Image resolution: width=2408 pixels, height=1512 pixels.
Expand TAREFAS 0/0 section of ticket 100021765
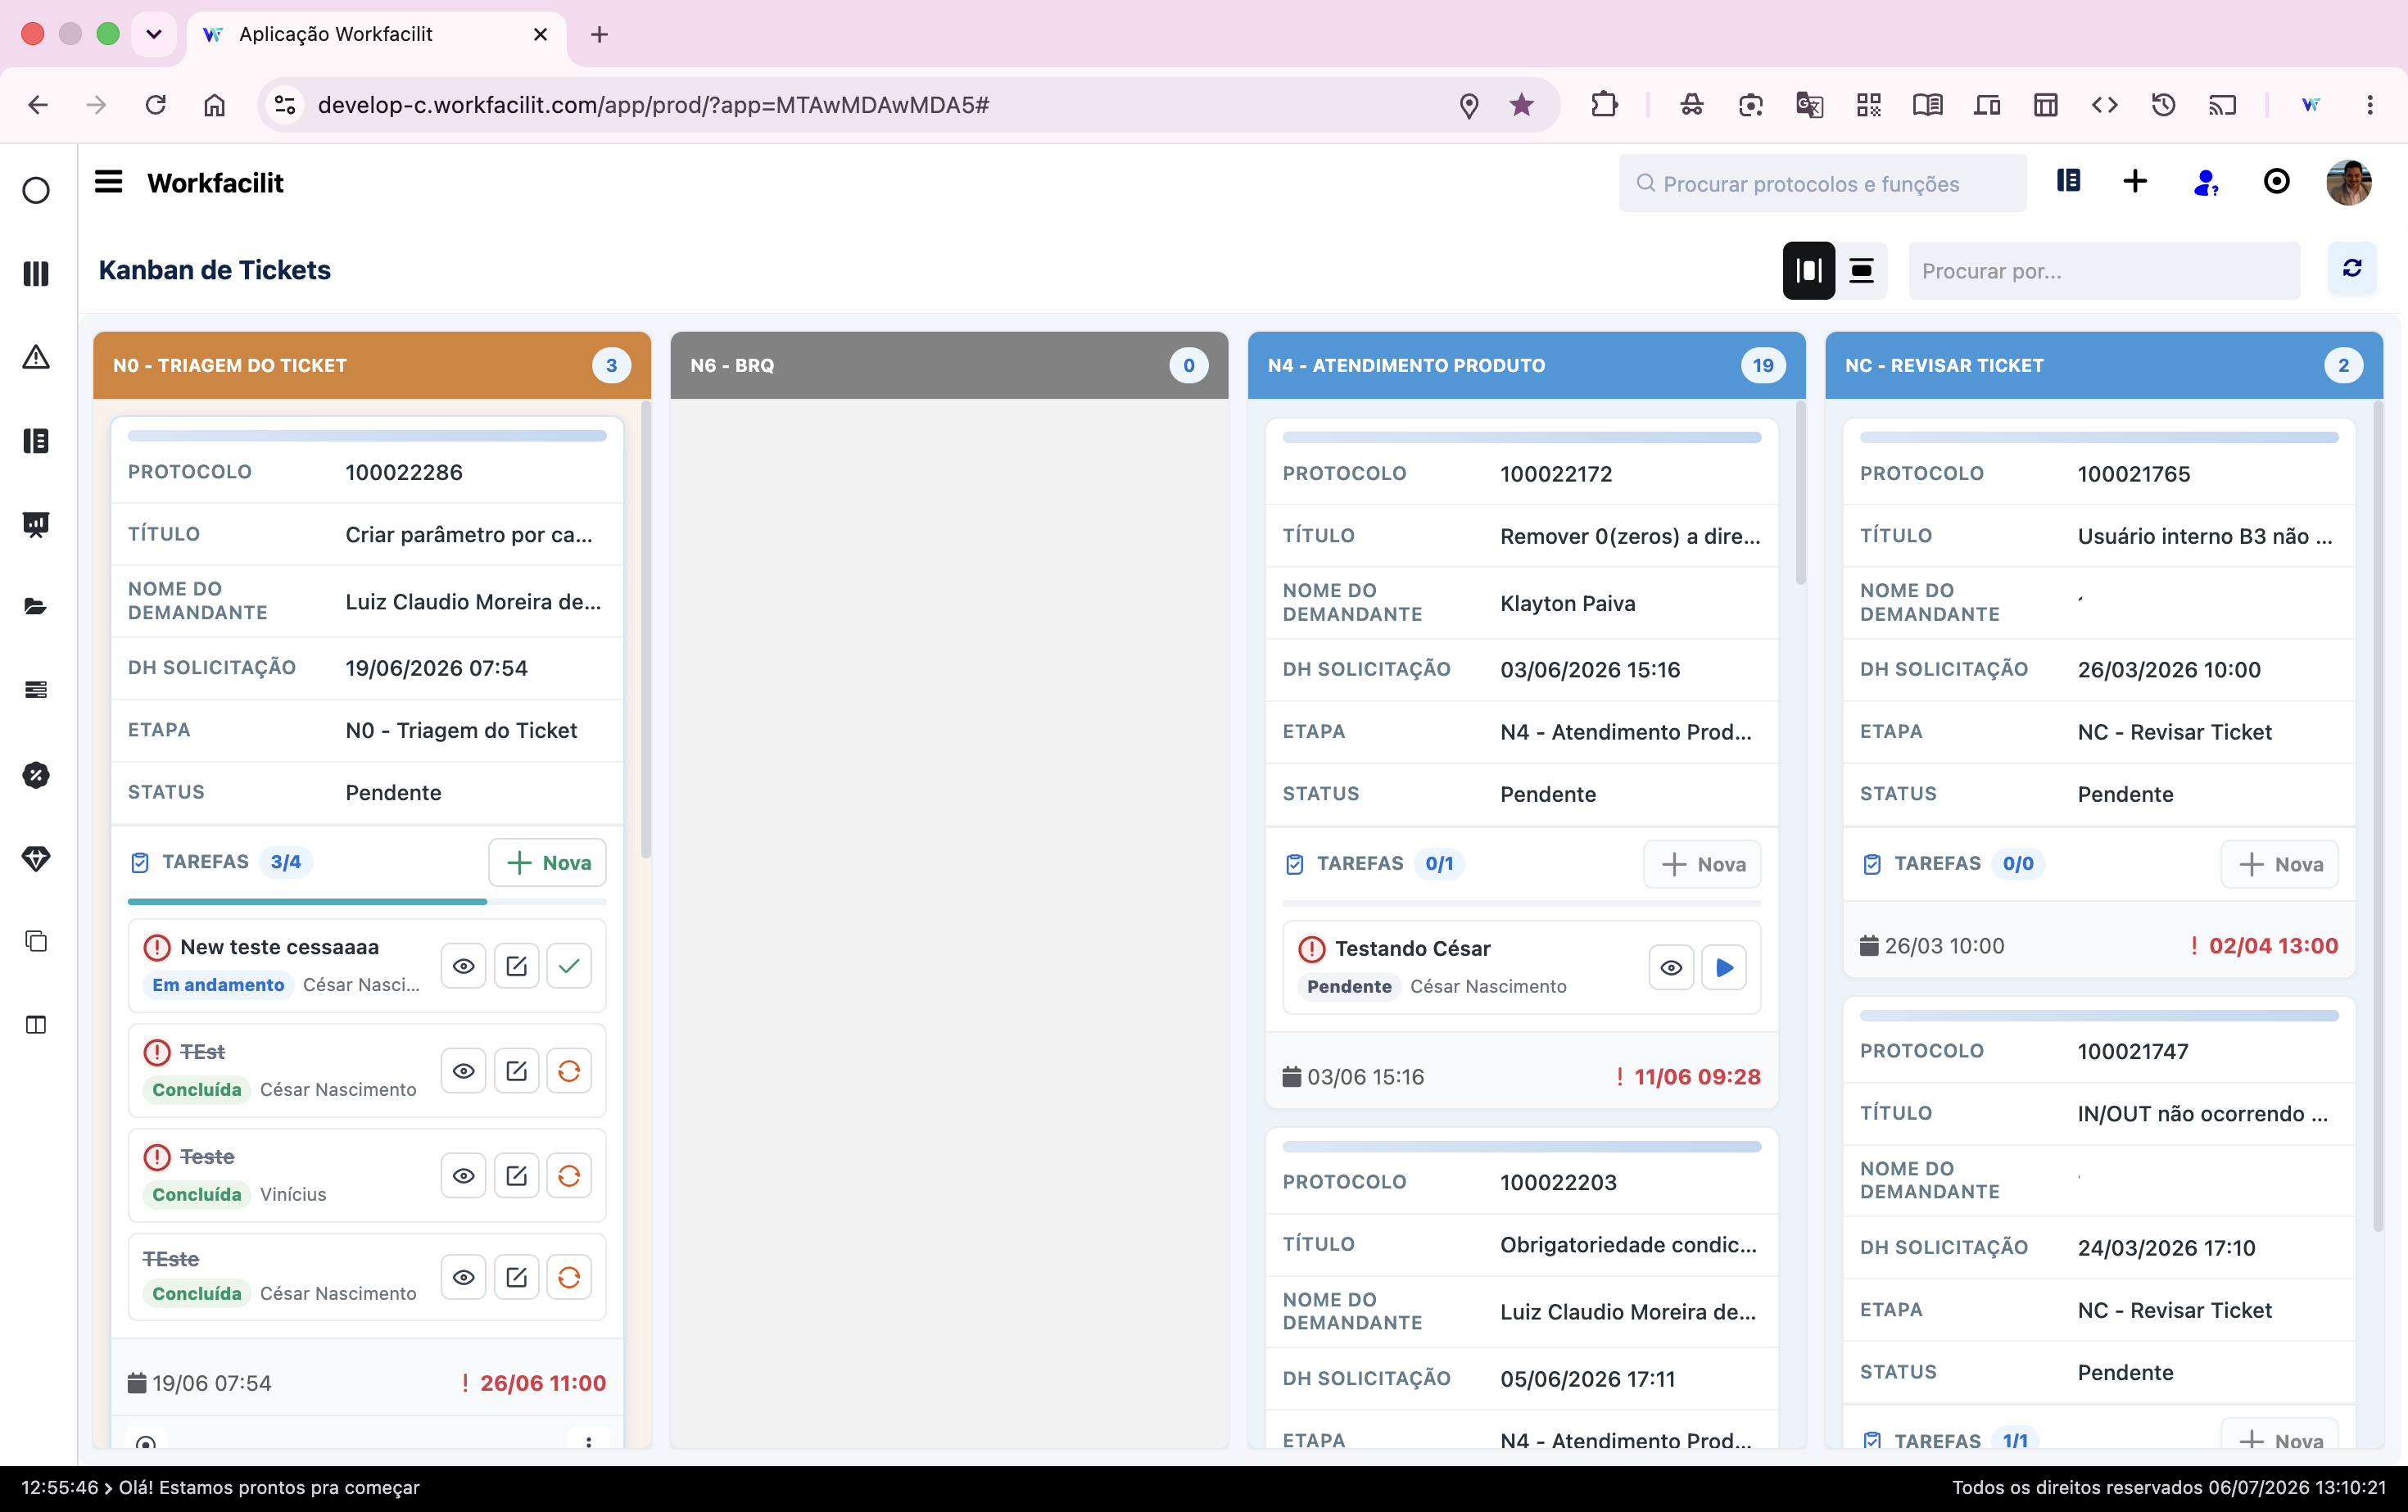[1953, 863]
